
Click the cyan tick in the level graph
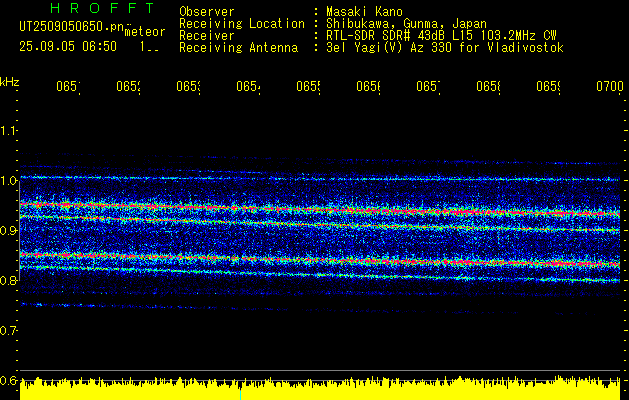[x=240, y=395]
